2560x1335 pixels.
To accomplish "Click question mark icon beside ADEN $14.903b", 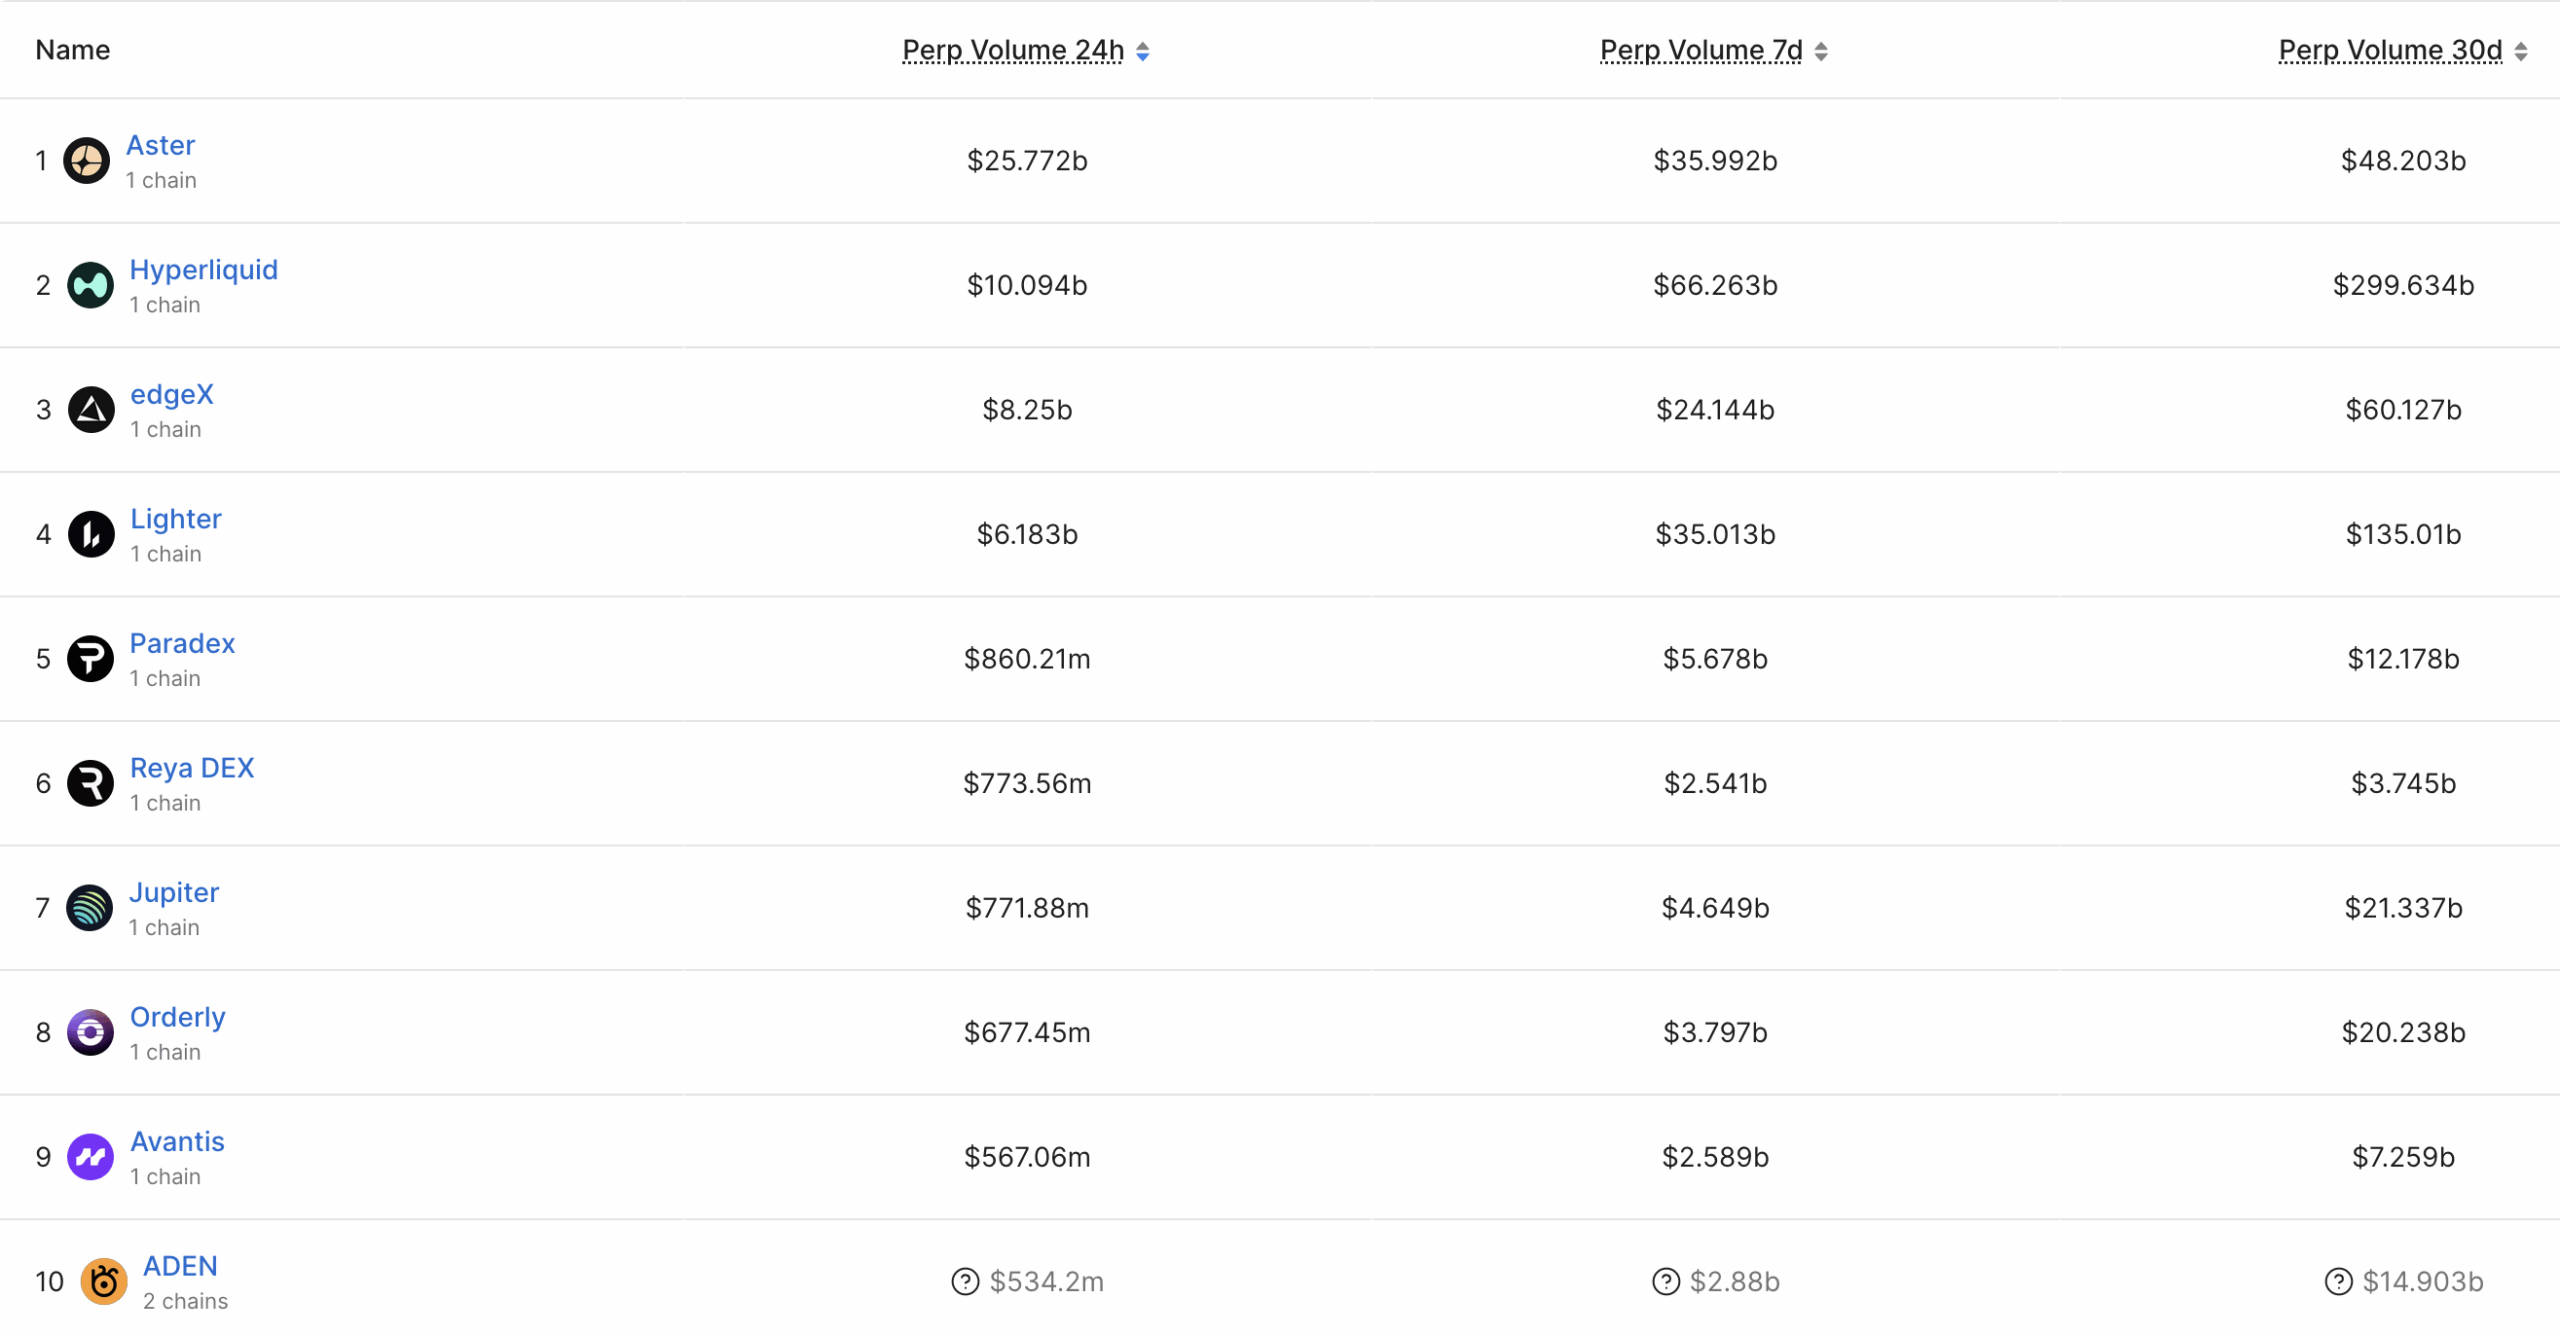I will tap(2338, 1282).
